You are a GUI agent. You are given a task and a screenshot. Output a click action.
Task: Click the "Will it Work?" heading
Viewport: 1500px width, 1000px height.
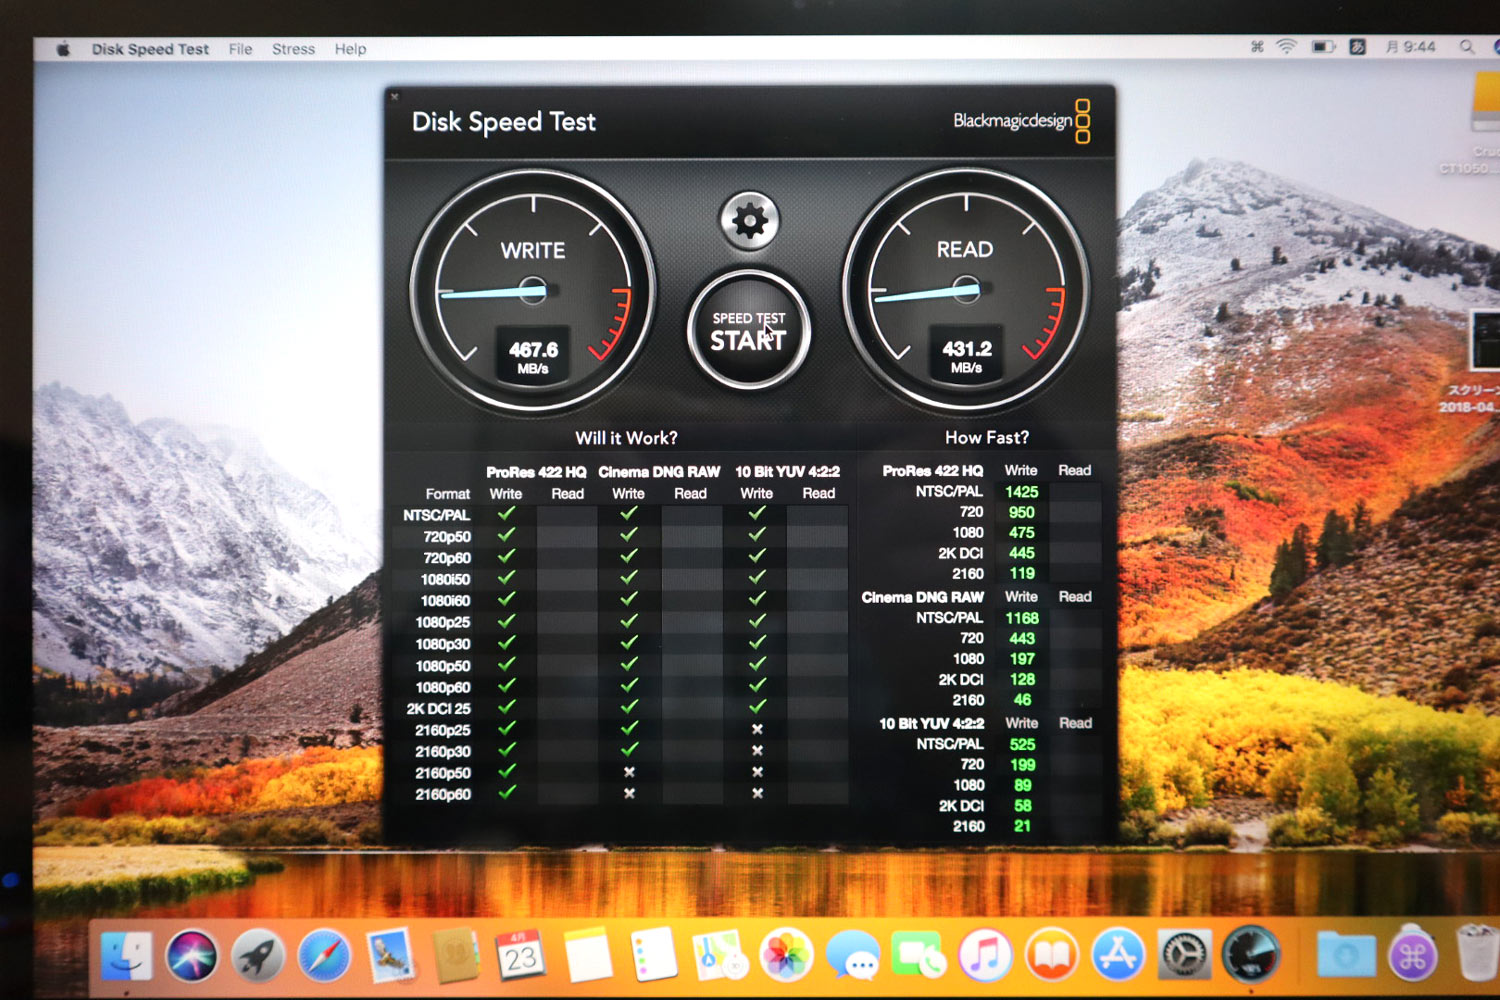point(626,438)
